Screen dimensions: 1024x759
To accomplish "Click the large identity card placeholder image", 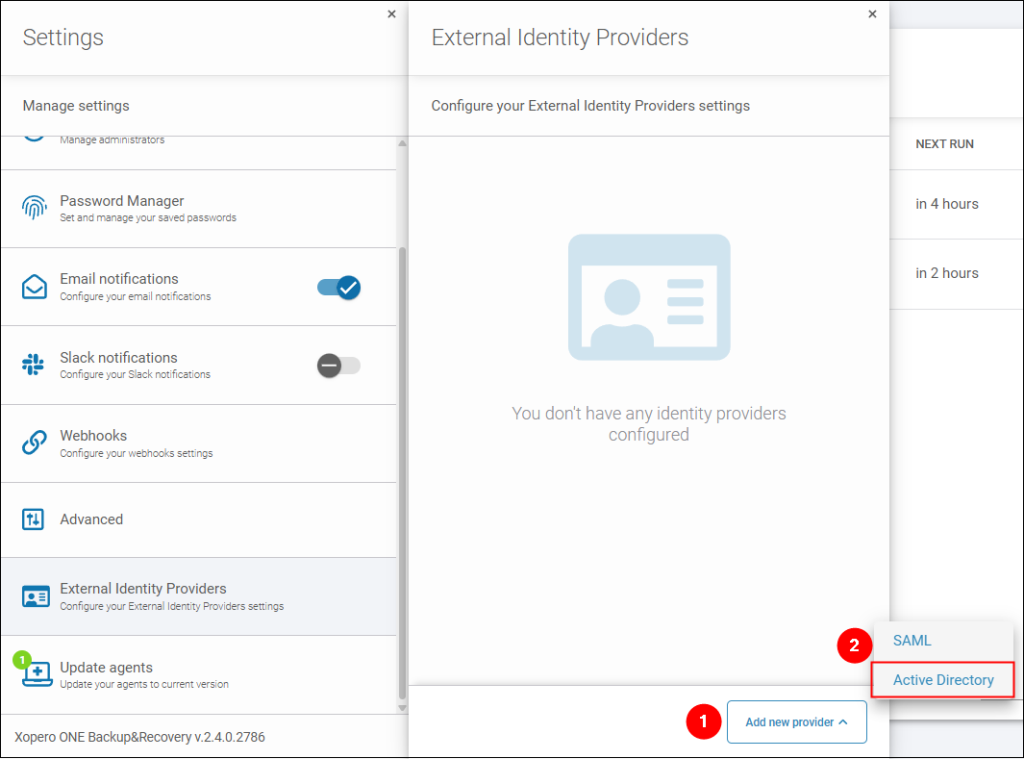I will [649, 297].
